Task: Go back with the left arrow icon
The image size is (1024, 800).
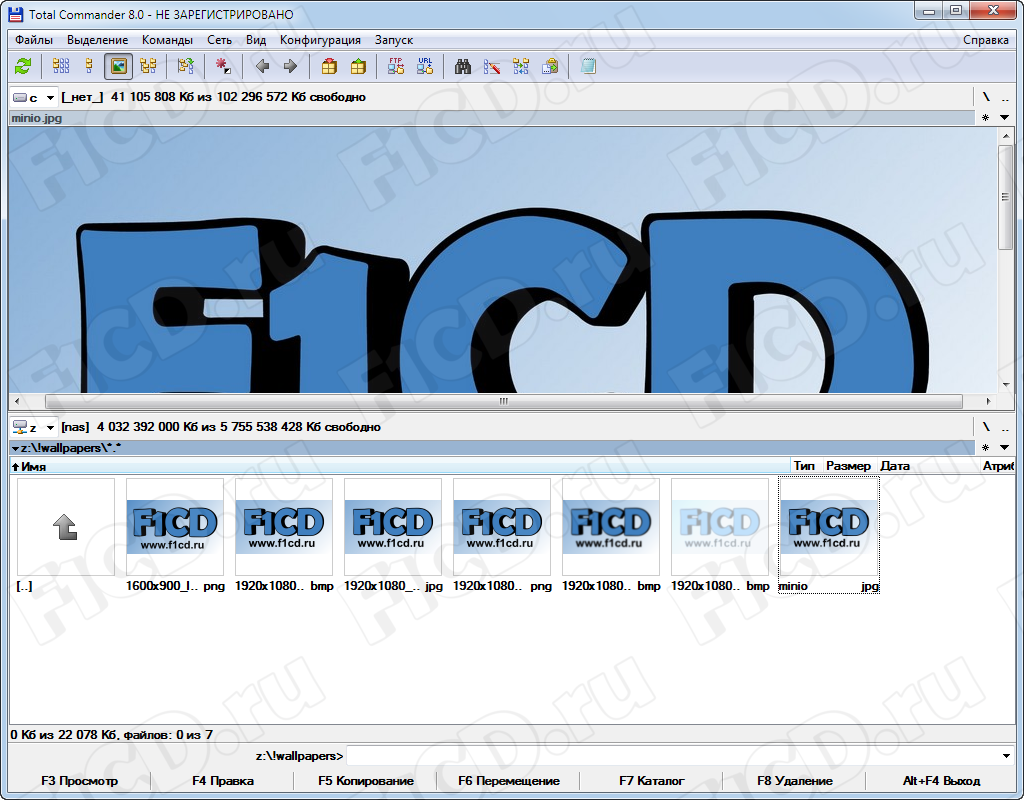Action: pos(262,66)
